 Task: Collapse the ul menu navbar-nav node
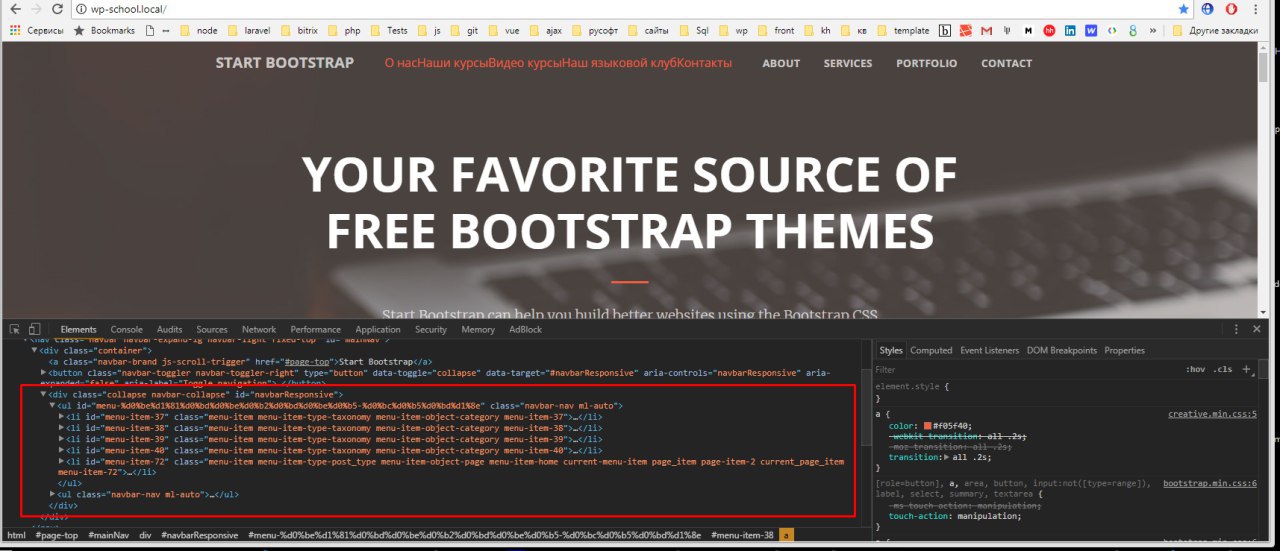(x=52, y=406)
